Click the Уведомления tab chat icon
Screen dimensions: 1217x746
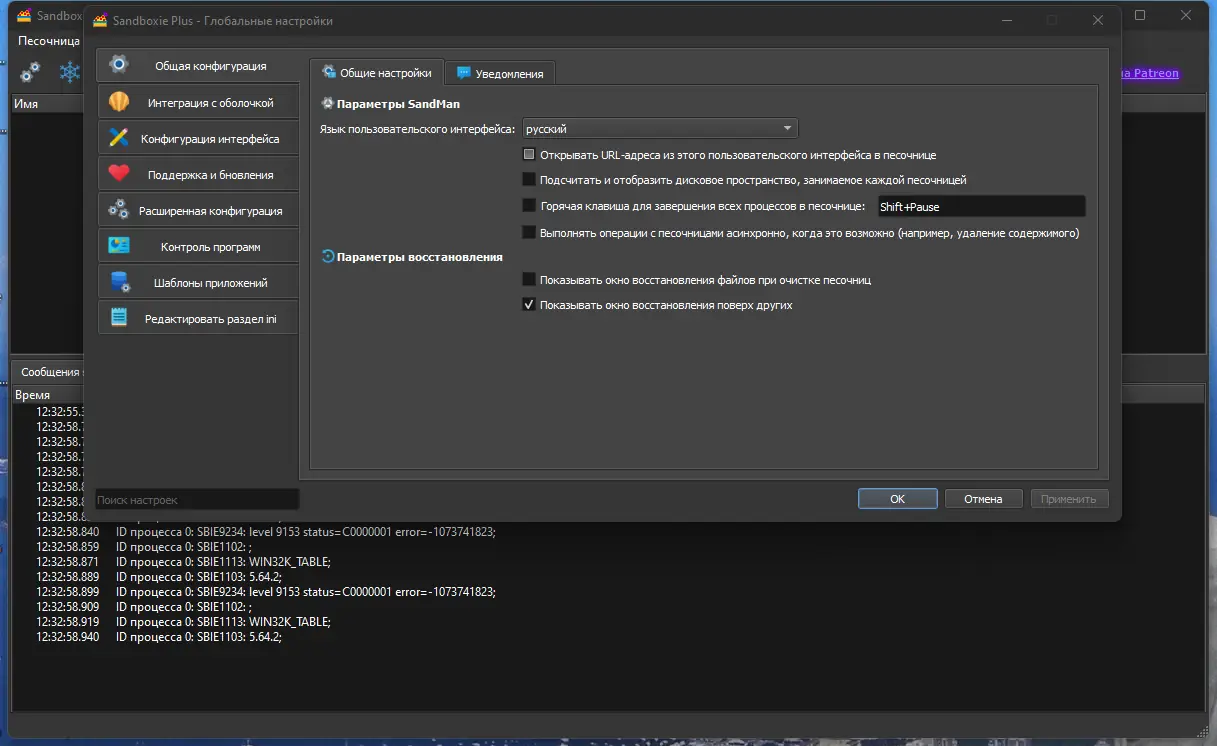tap(463, 73)
